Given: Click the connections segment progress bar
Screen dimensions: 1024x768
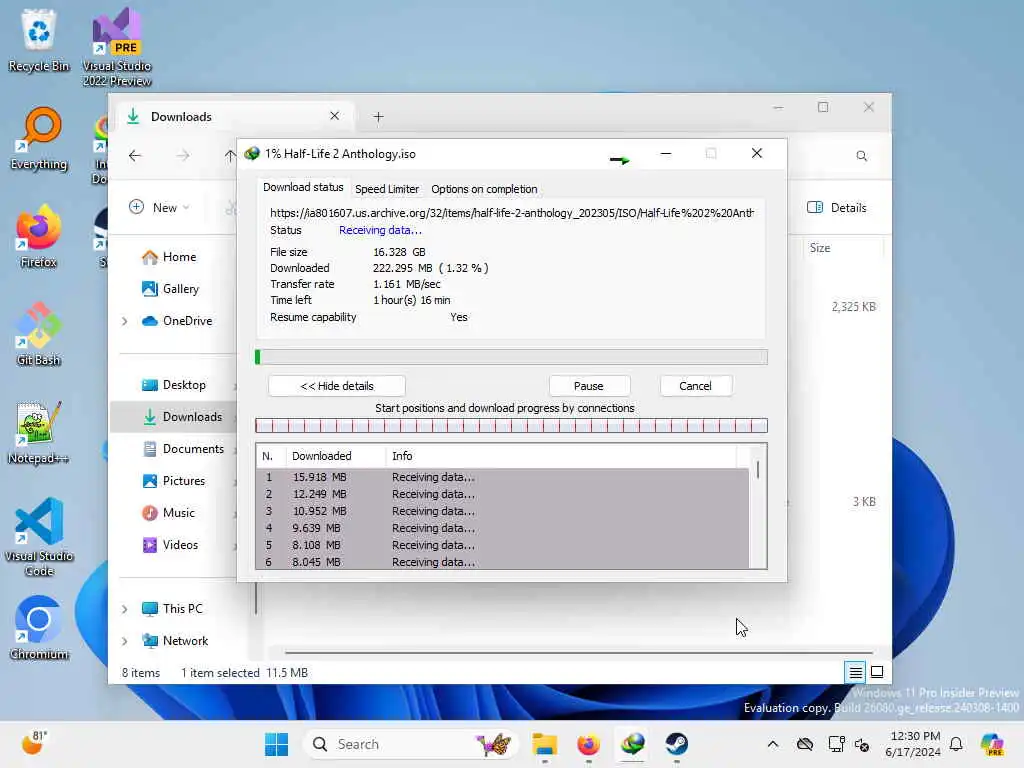Looking at the screenshot, I should 511,426.
